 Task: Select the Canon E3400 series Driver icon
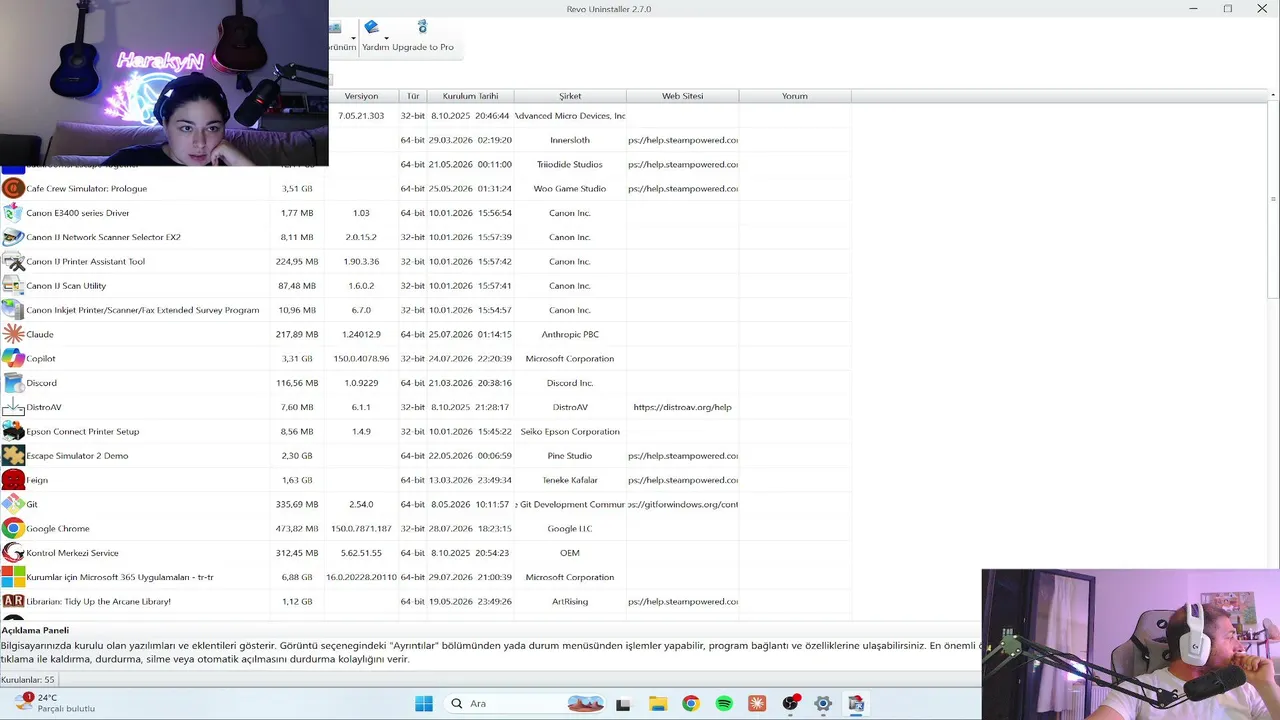(x=13, y=213)
